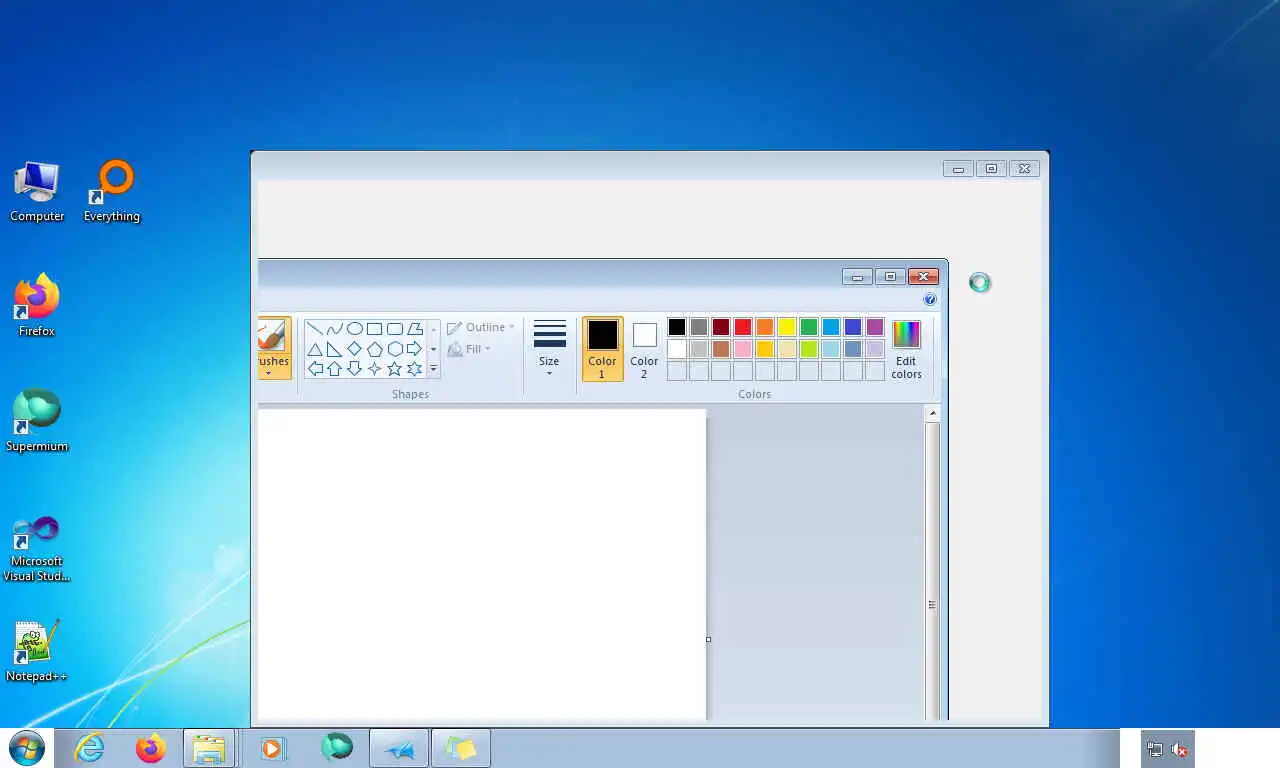Image resolution: width=1280 pixels, height=768 pixels.
Task: Select the Left arrow shape
Action: (x=314, y=369)
